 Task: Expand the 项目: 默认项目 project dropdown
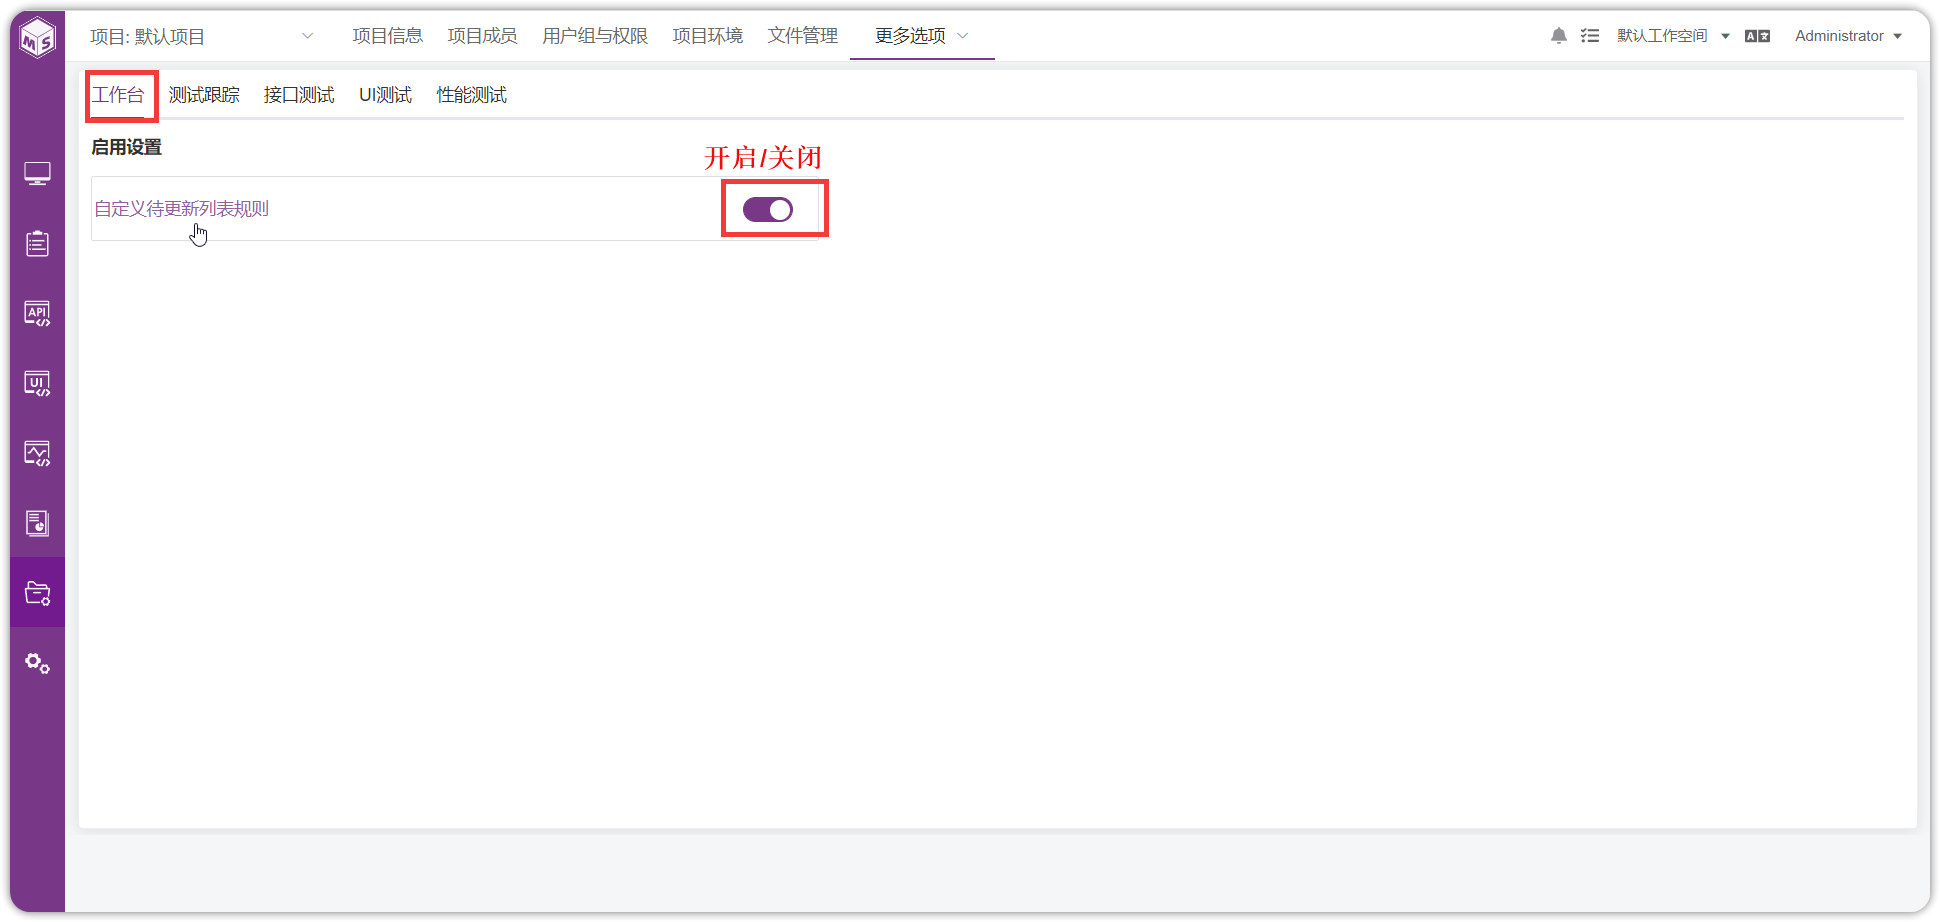(202, 36)
